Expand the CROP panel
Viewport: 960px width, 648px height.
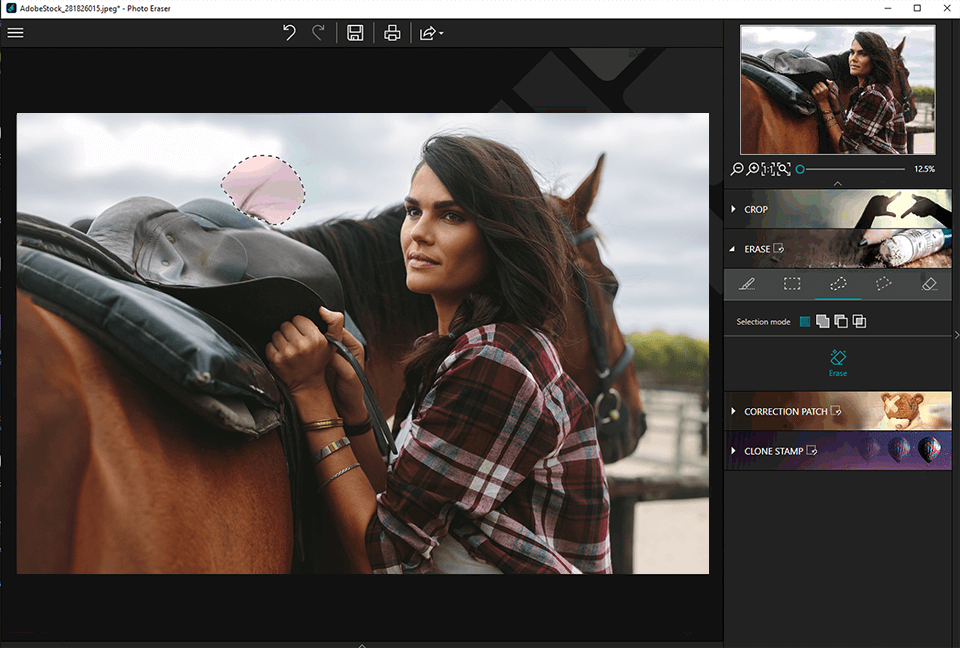click(757, 210)
